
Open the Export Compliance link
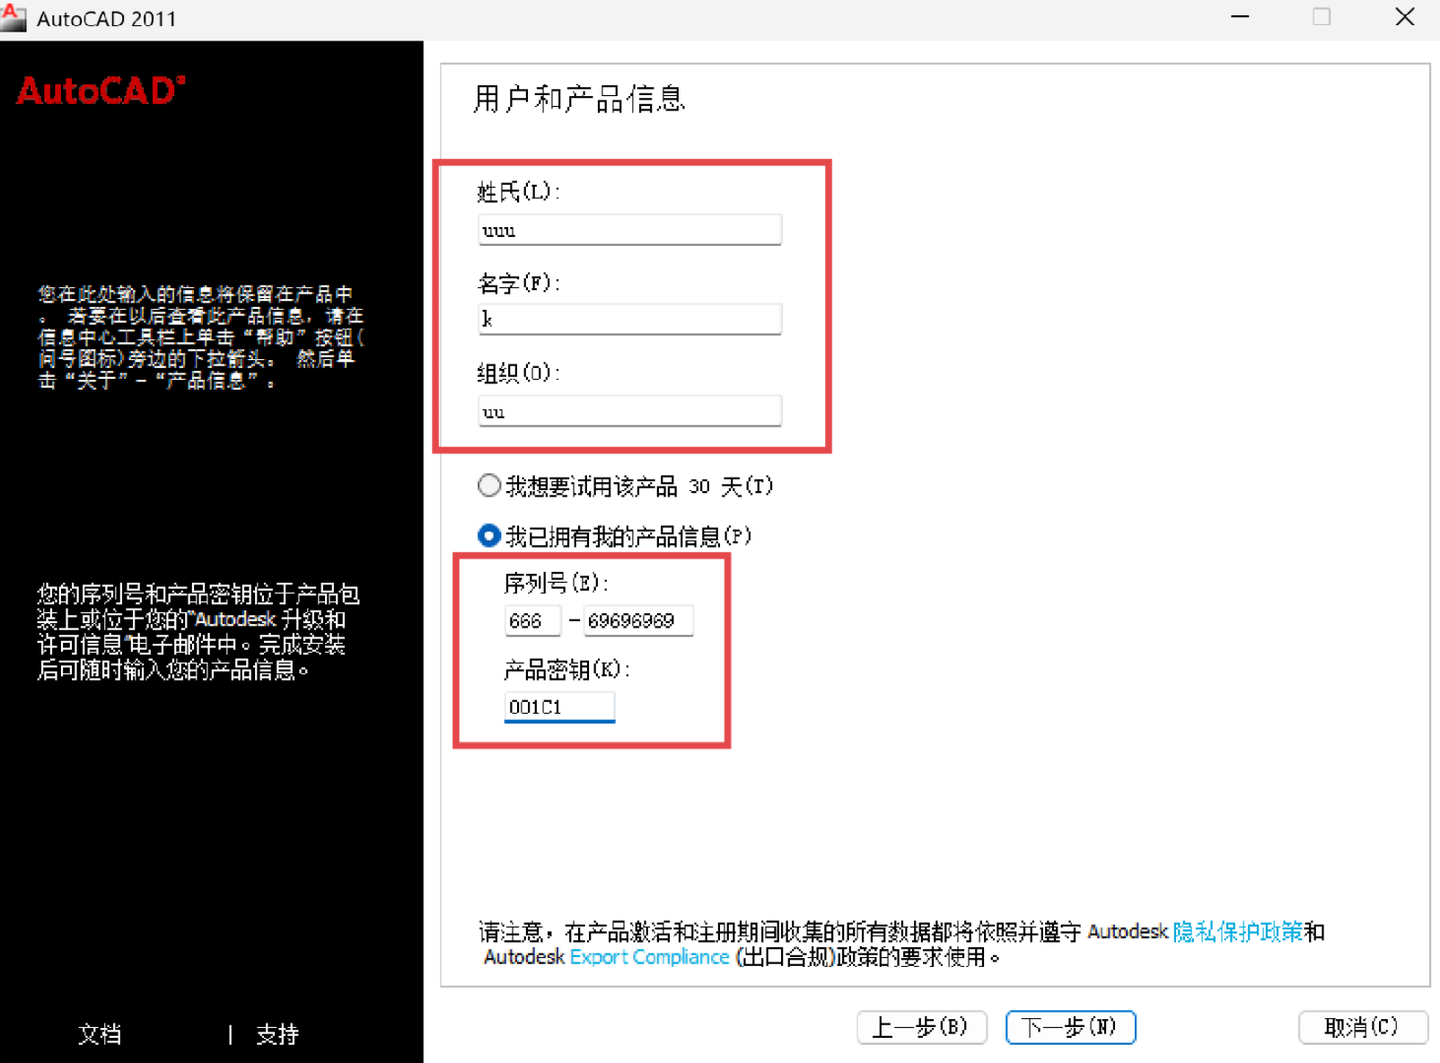click(x=650, y=957)
